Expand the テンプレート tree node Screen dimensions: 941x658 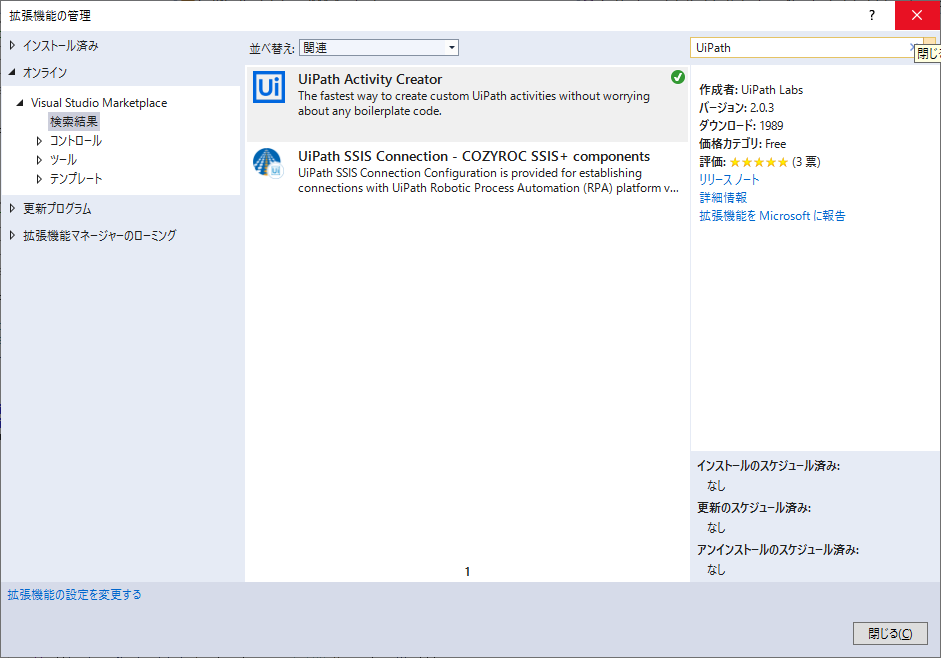click(39, 179)
